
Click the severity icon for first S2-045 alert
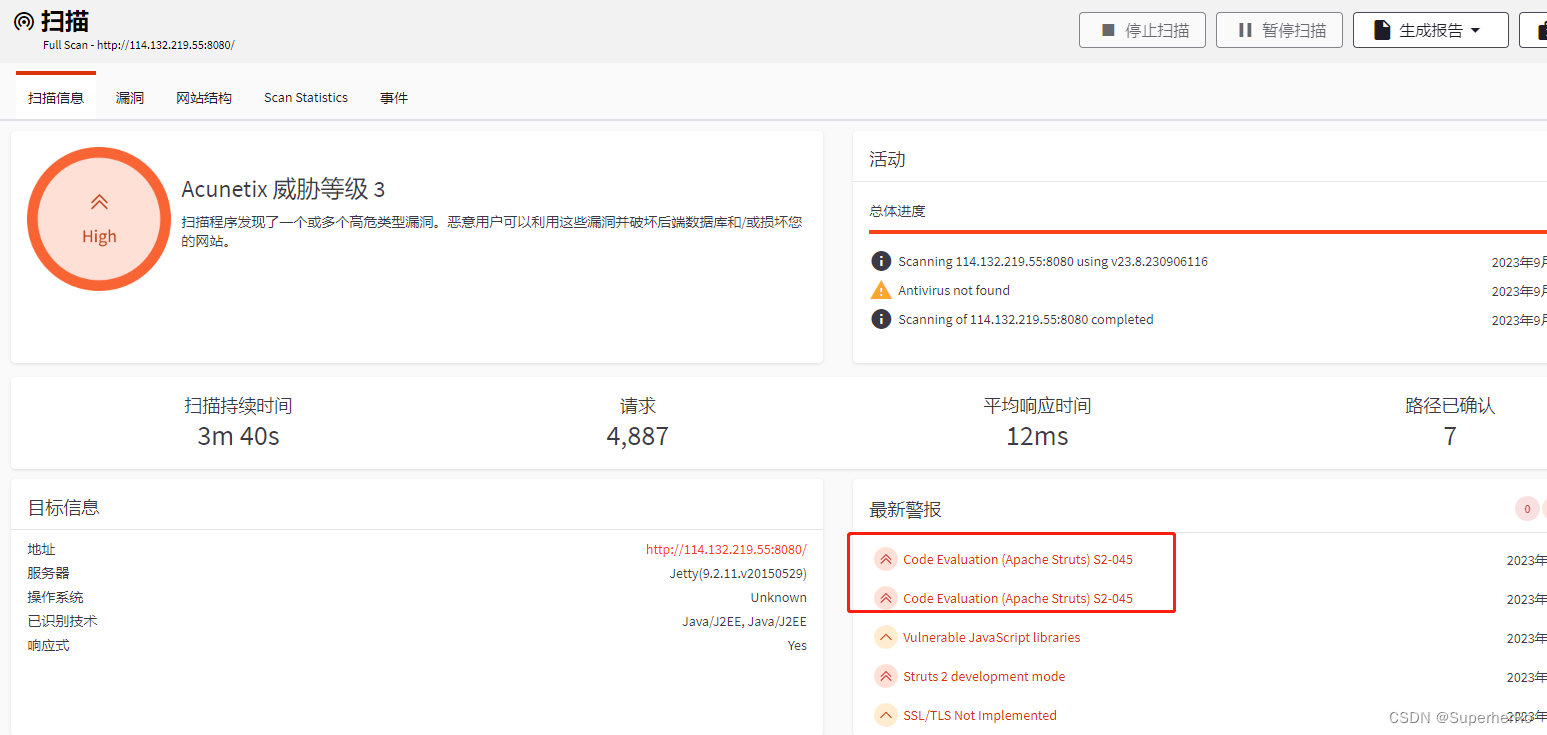[x=886, y=559]
